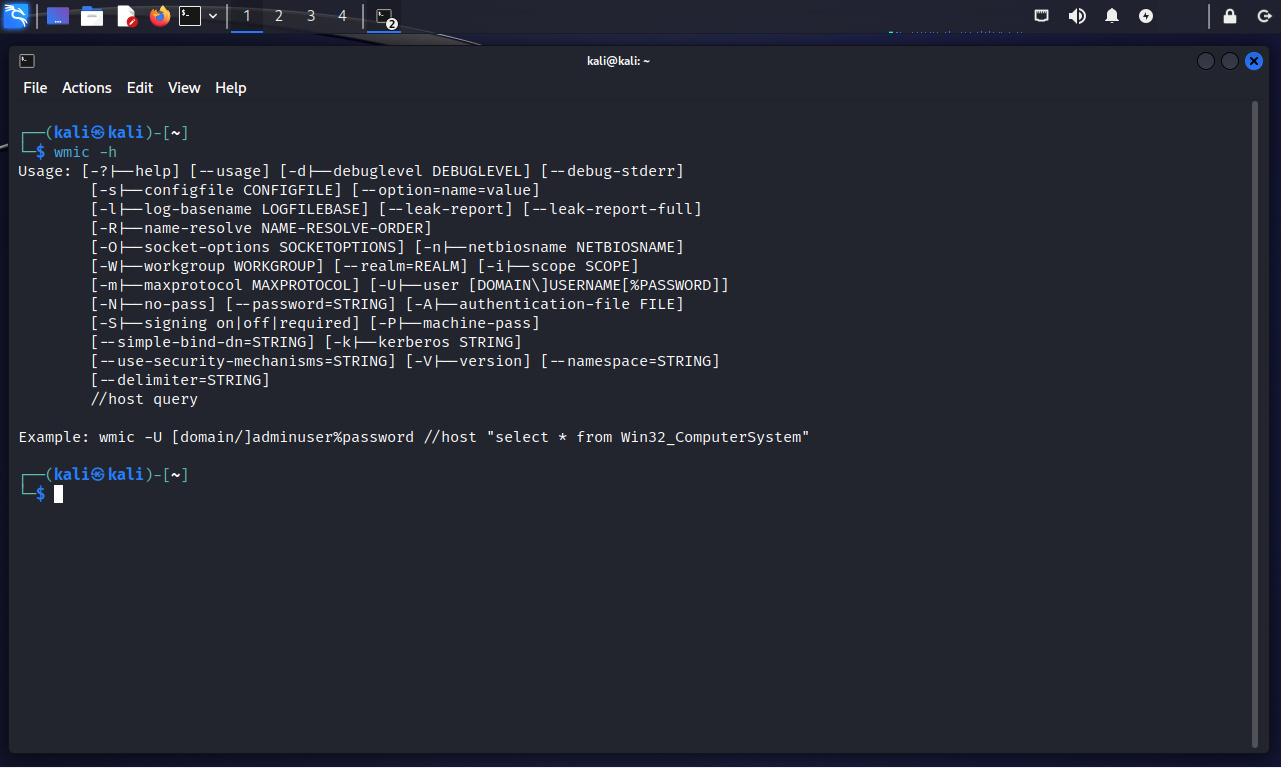The image size is (1281, 768).
Task: Open a new terminal from panel launcher
Action: click(x=190, y=16)
